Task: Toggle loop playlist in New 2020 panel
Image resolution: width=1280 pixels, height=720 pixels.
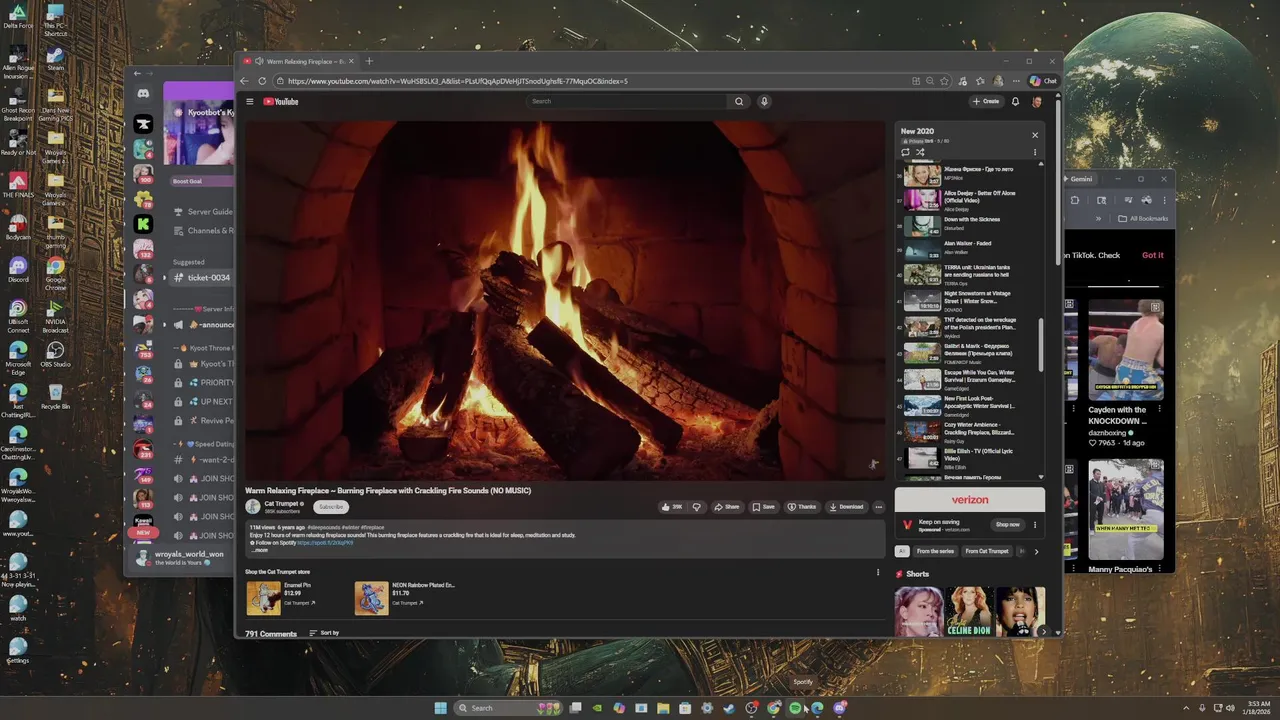Action: [906, 152]
